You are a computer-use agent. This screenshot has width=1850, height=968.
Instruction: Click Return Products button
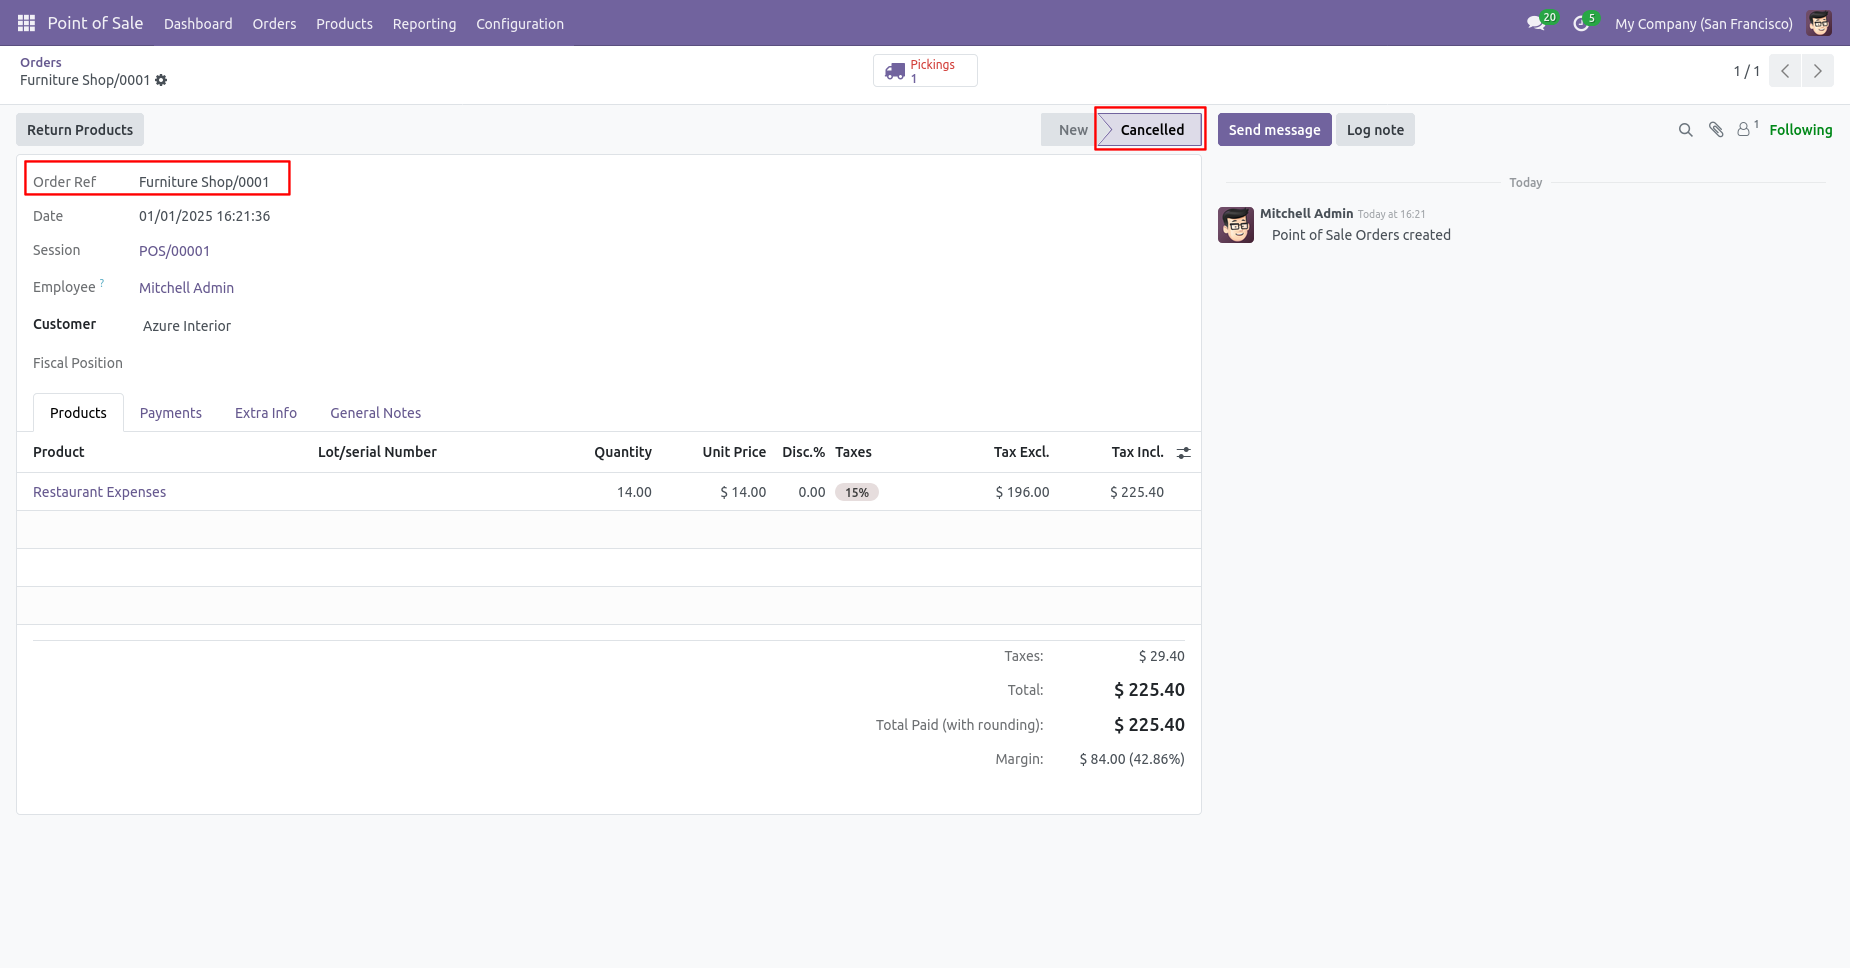coord(80,130)
